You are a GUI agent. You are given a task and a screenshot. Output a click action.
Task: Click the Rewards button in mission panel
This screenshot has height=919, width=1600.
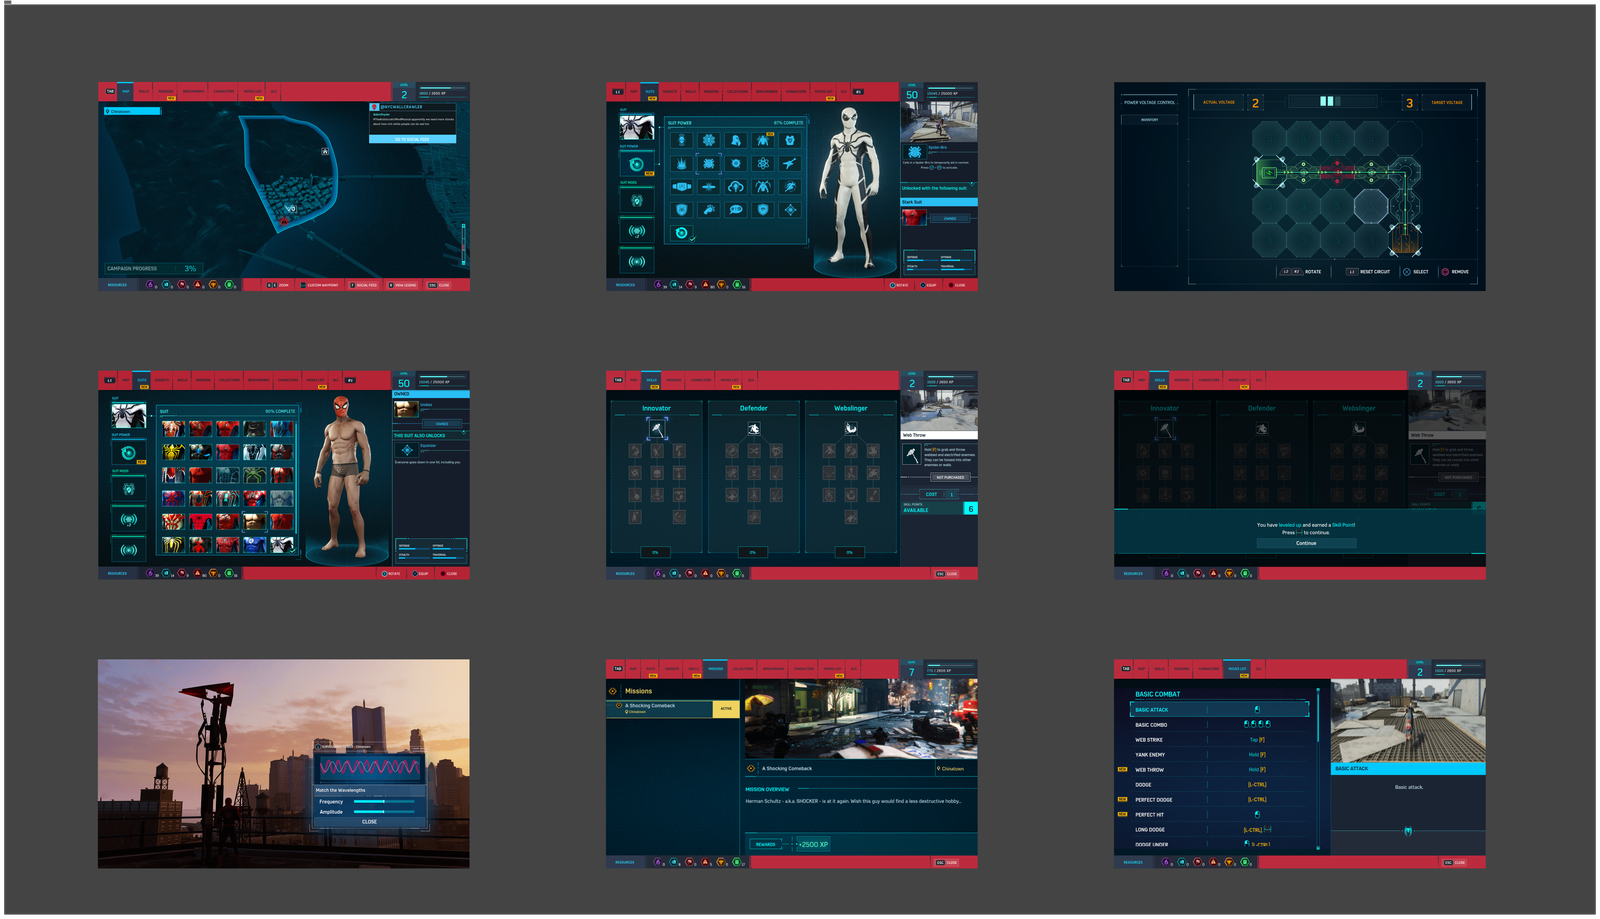click(x=766, y=844)
